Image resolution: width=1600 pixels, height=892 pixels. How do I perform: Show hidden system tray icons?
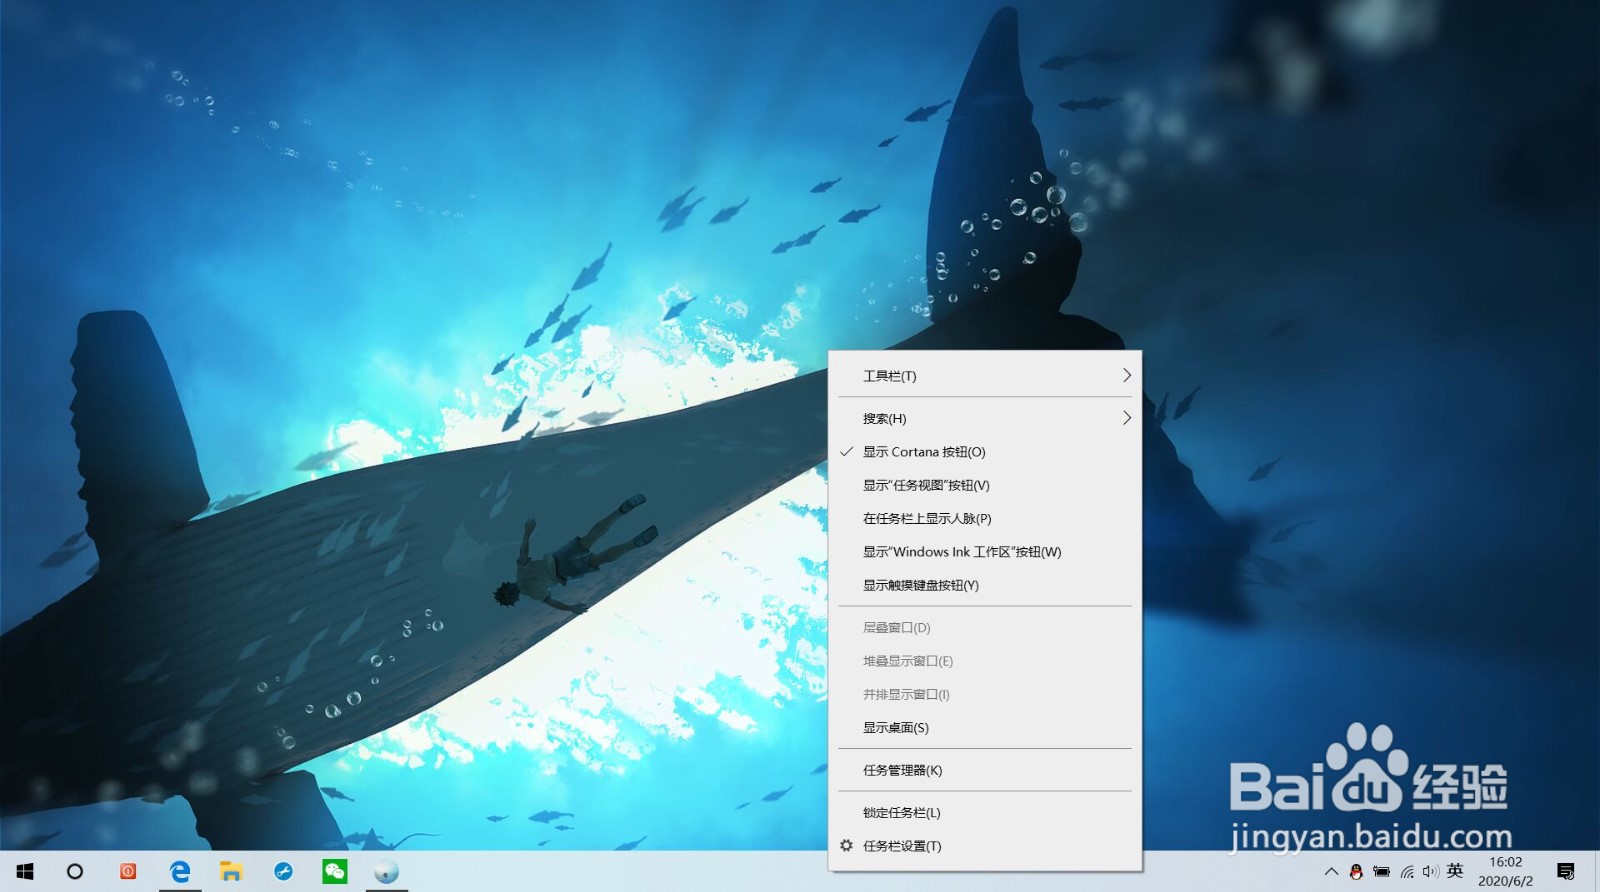point(1331,872)
